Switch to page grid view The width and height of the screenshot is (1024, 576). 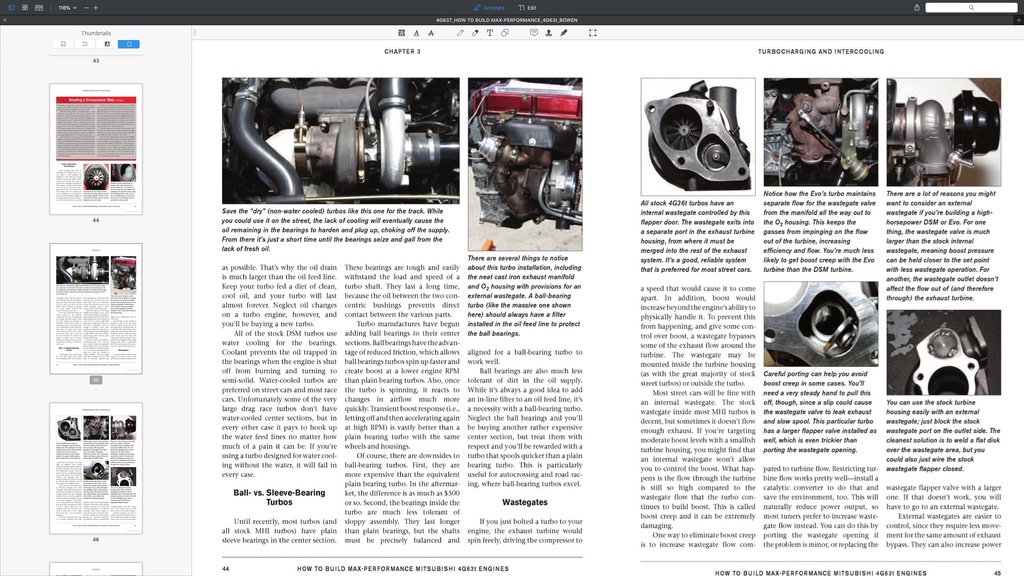(x=25, y=8)
